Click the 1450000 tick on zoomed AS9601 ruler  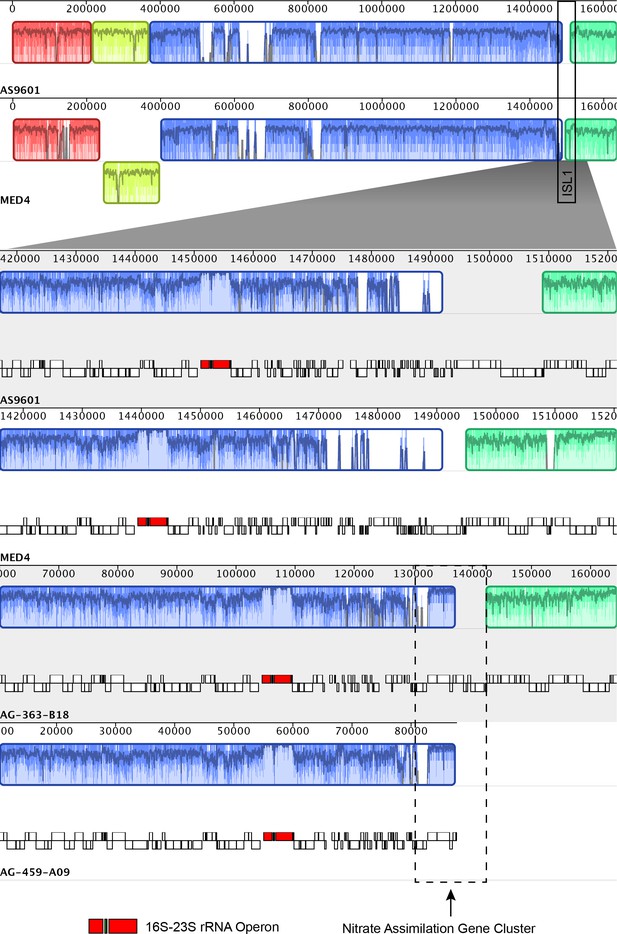[x=194, y=259]
